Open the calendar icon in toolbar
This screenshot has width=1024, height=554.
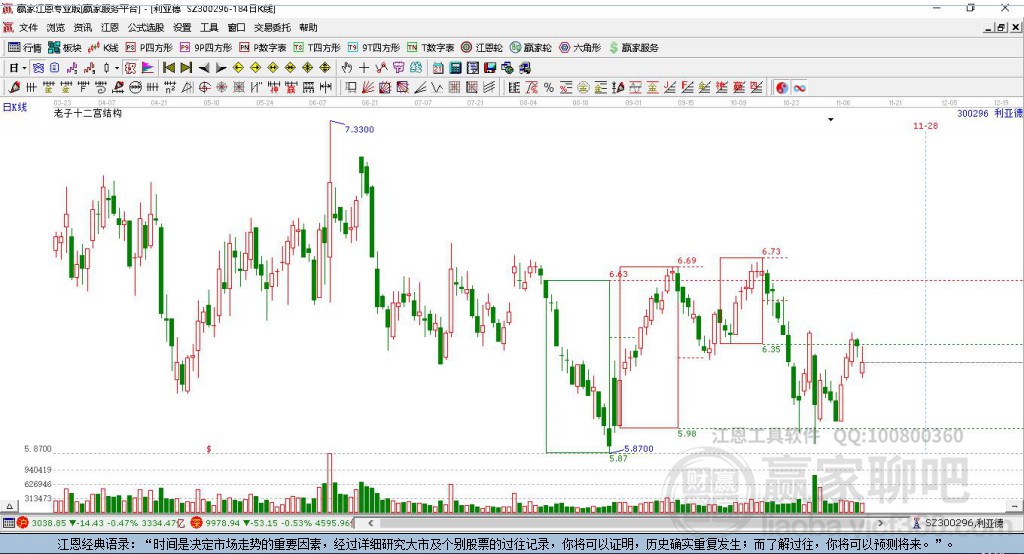pos(438,68)
